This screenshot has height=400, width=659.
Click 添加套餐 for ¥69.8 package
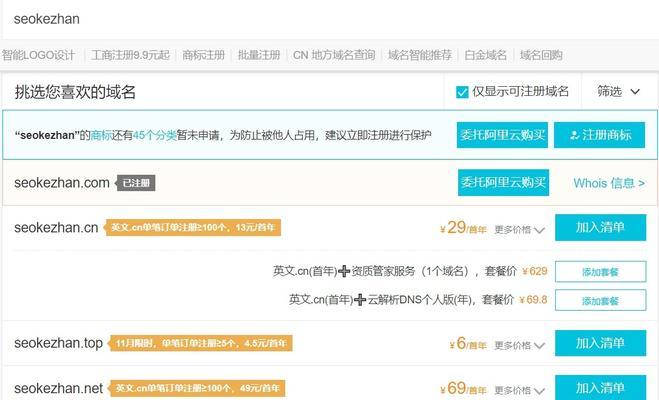(x=601, y=300)
